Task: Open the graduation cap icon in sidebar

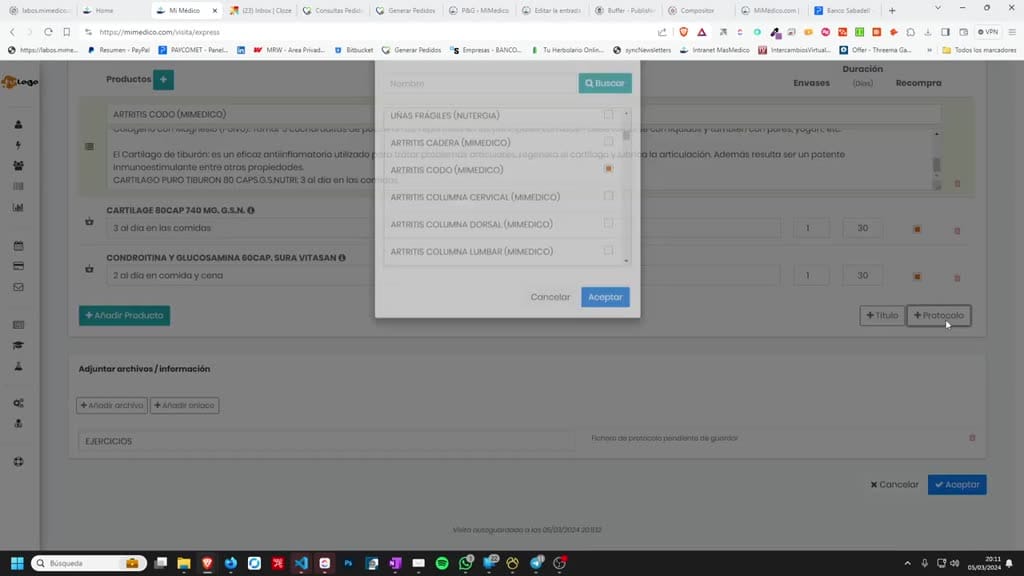Action: (18, 345)
